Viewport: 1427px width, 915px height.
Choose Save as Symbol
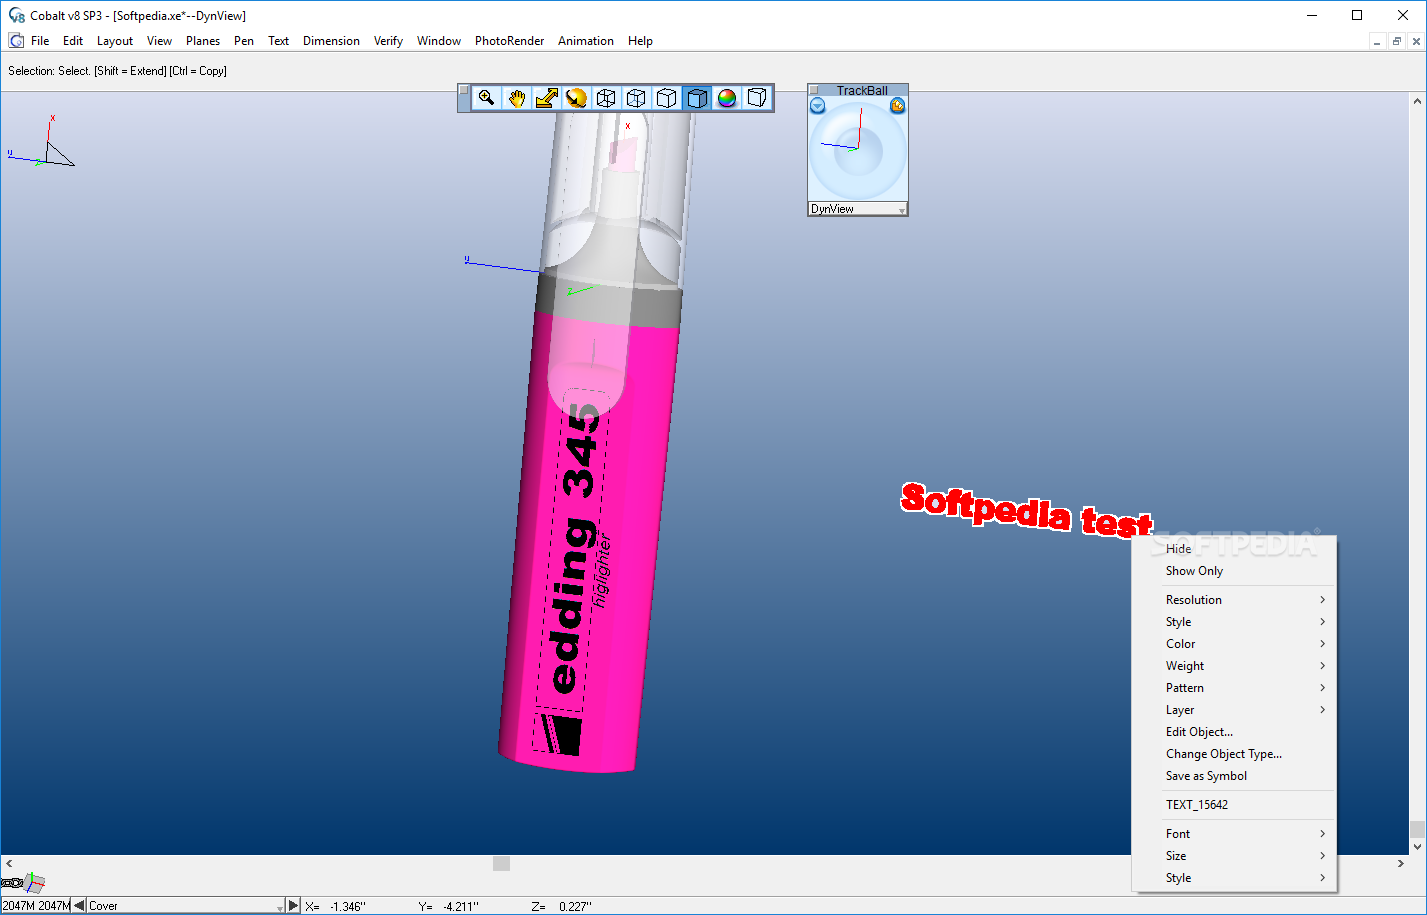point(1234,776)
